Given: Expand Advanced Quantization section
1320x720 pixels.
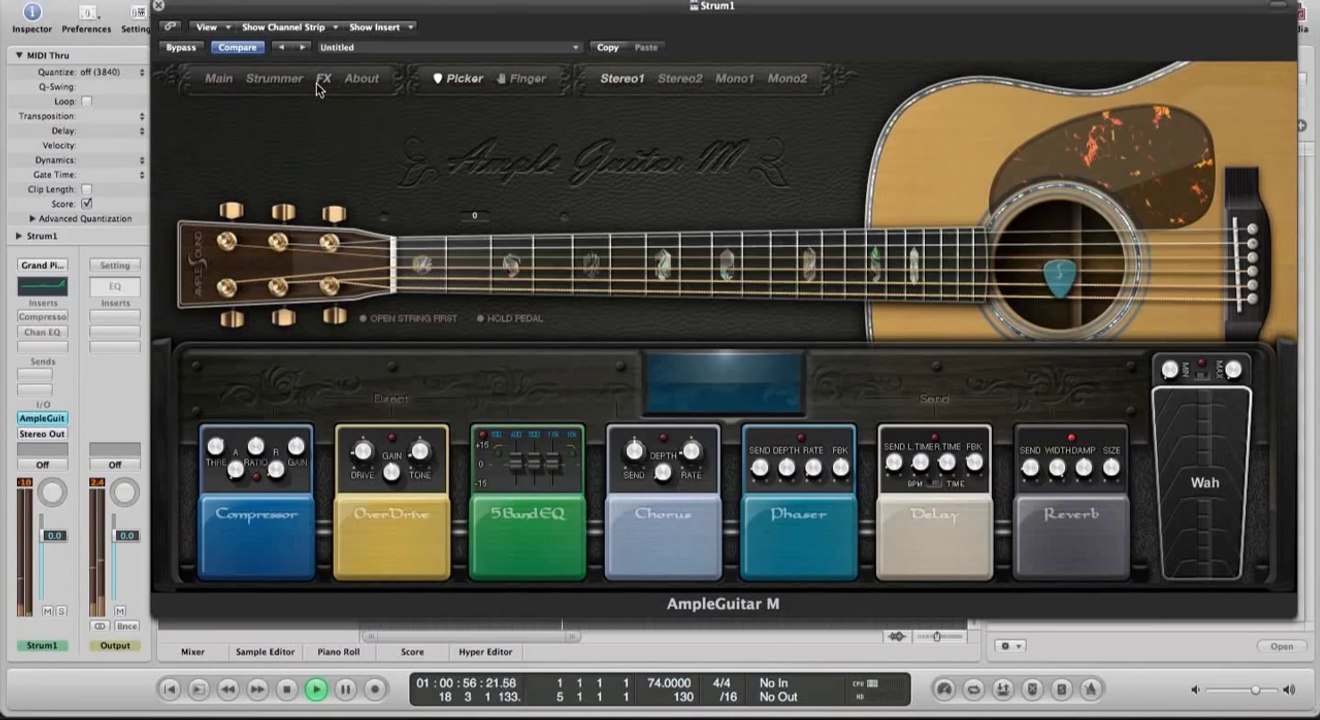Looking at the screenshot, I should coord(33,219).
